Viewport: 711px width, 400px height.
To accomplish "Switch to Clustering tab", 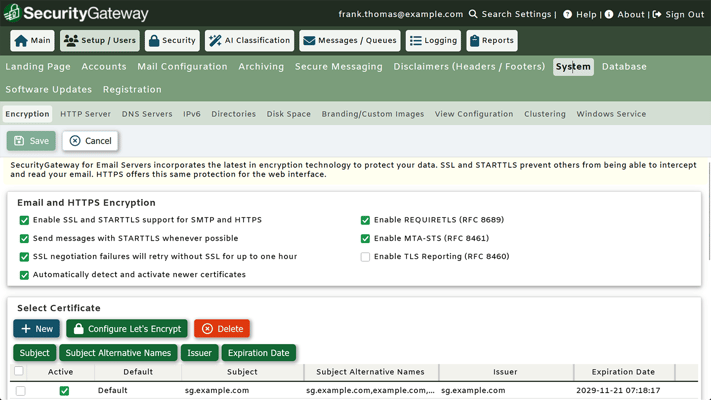I will [x=545, y=114].
